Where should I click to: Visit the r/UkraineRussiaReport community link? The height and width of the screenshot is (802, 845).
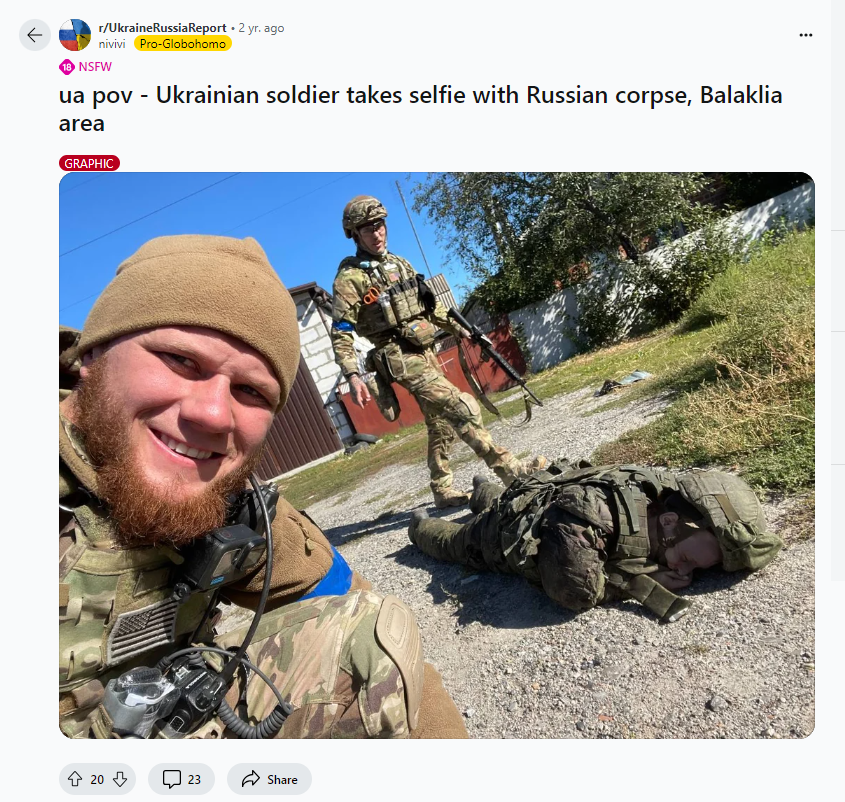(x=162, y=27)
